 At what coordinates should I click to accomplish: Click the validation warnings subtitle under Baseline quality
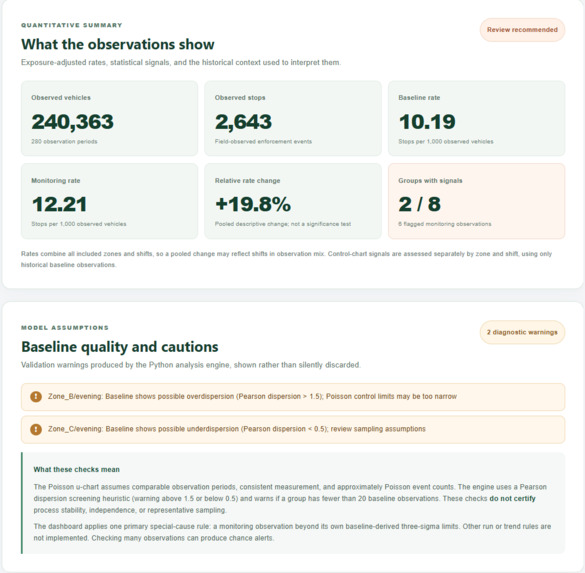pos(190,365)
